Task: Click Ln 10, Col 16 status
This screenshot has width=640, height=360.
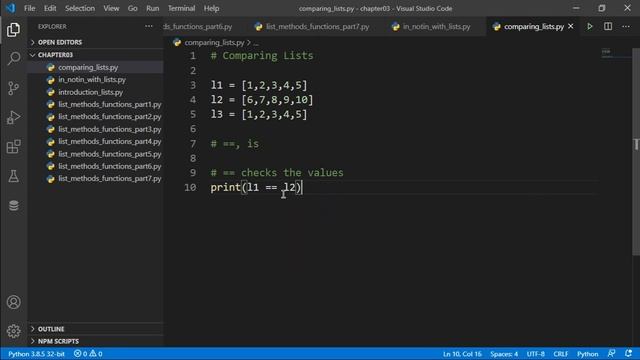Action: (x=462, y=354)
